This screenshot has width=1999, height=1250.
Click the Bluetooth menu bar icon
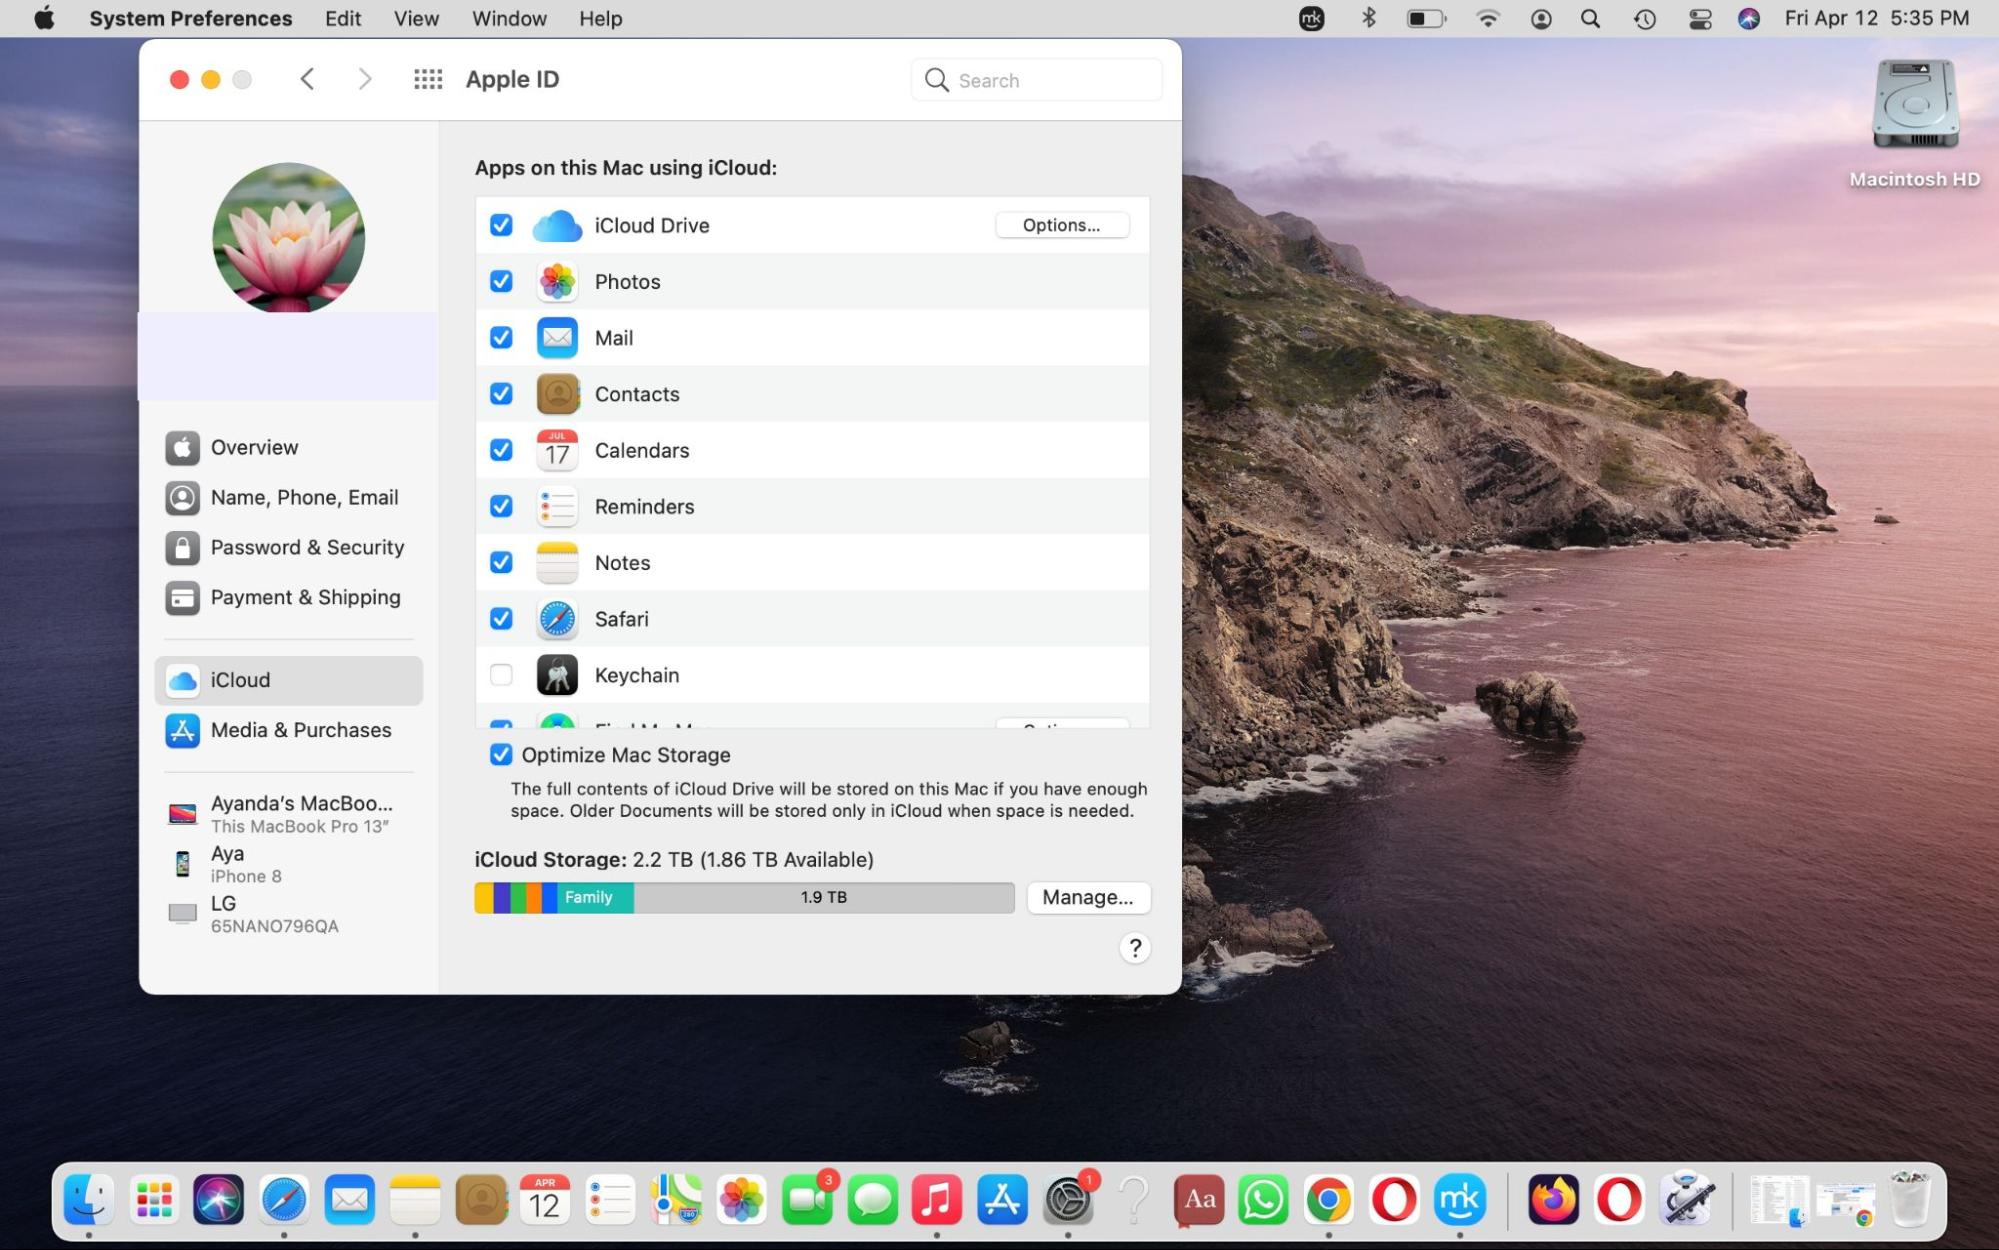[x=1369, y=18]
